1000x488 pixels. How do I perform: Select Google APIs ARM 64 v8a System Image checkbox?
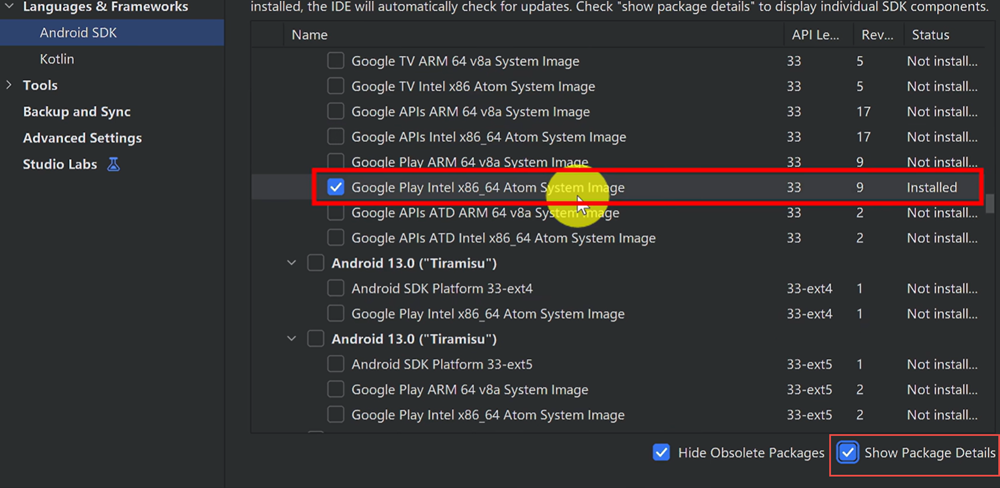click(336, 112)
